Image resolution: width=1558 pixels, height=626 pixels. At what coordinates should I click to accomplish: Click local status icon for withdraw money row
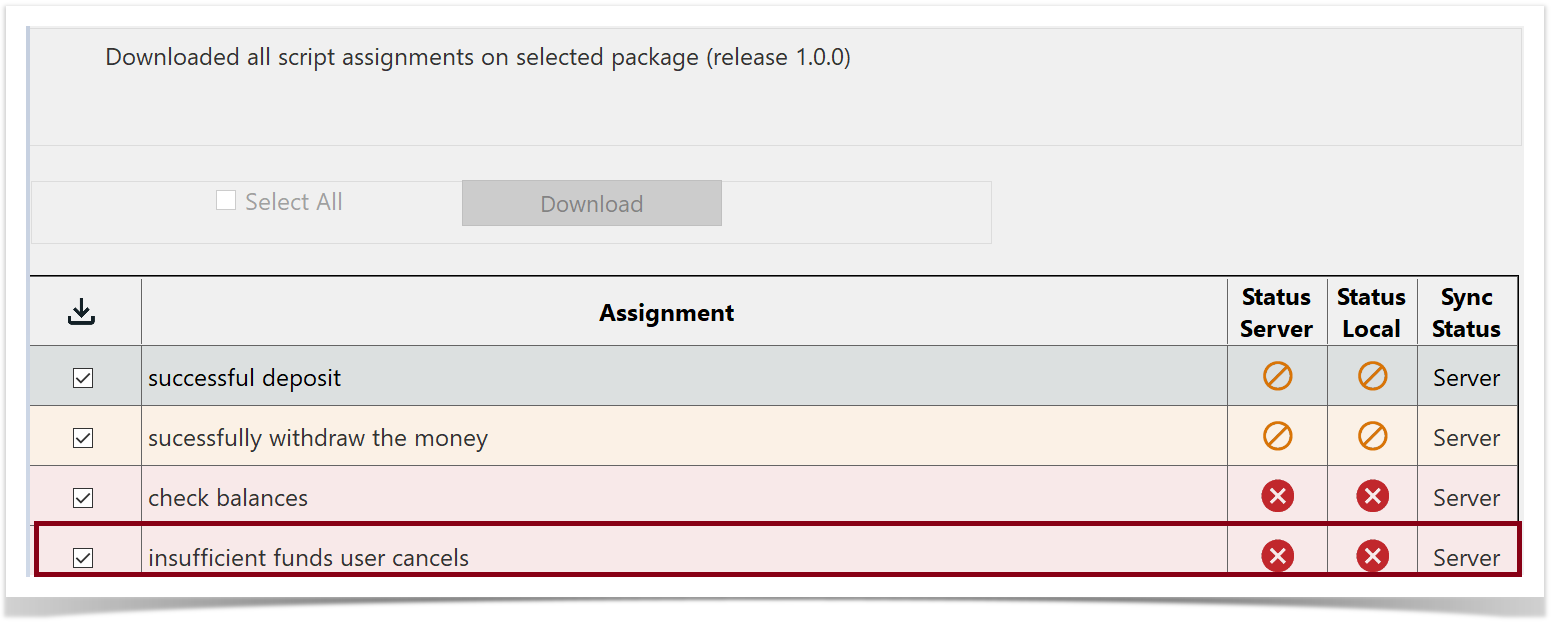[1372, 437]
